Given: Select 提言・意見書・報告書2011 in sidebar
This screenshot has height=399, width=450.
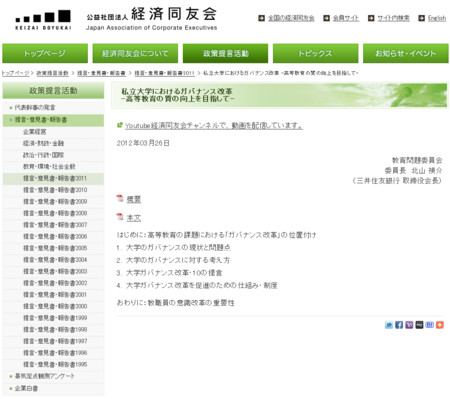Looking at the screenshot, I should click(53, 178).
